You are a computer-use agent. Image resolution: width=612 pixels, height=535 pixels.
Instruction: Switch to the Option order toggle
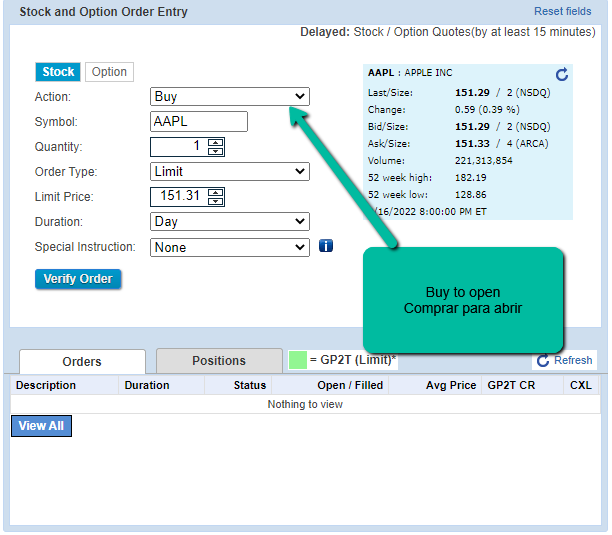pos(109,72)
